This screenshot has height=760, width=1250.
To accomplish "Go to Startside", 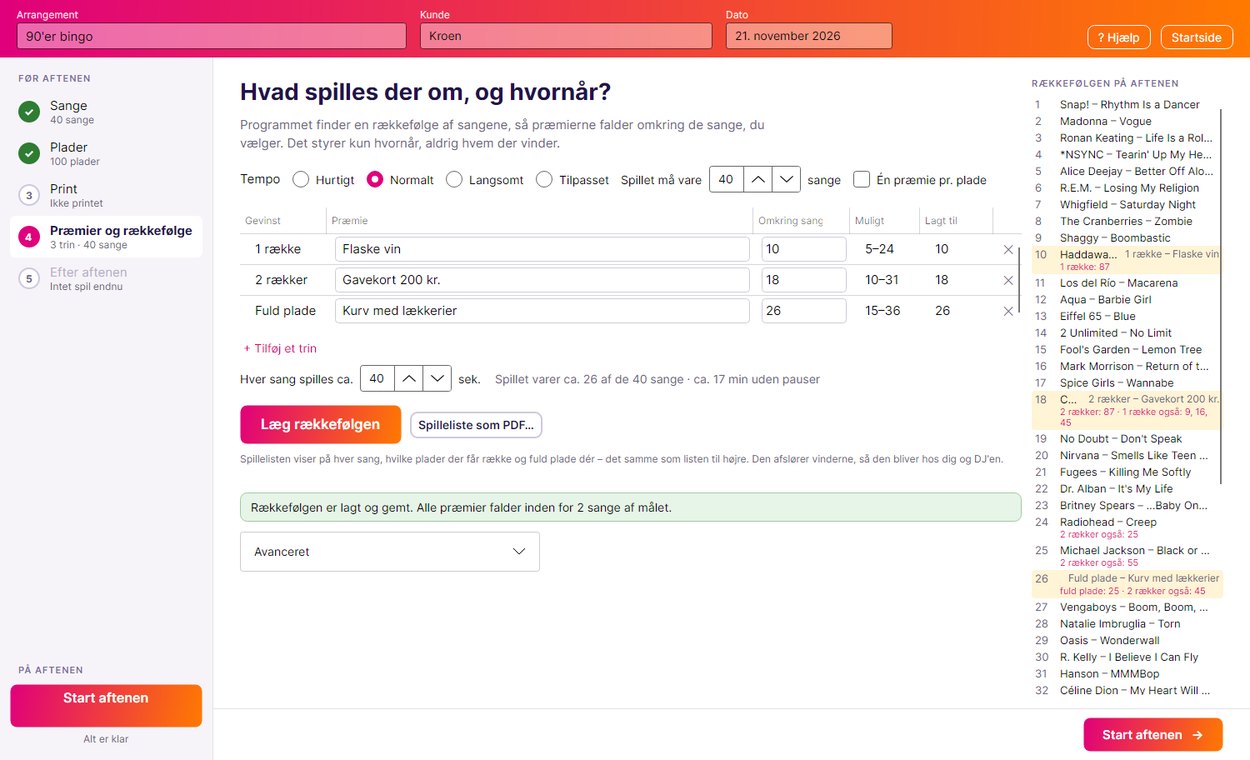I will 1197,37.
